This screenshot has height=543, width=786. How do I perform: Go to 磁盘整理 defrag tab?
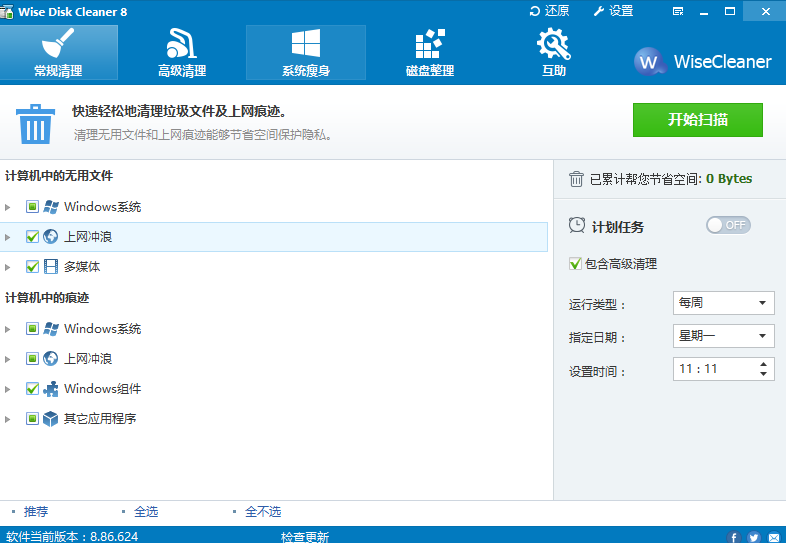point(430,53)
